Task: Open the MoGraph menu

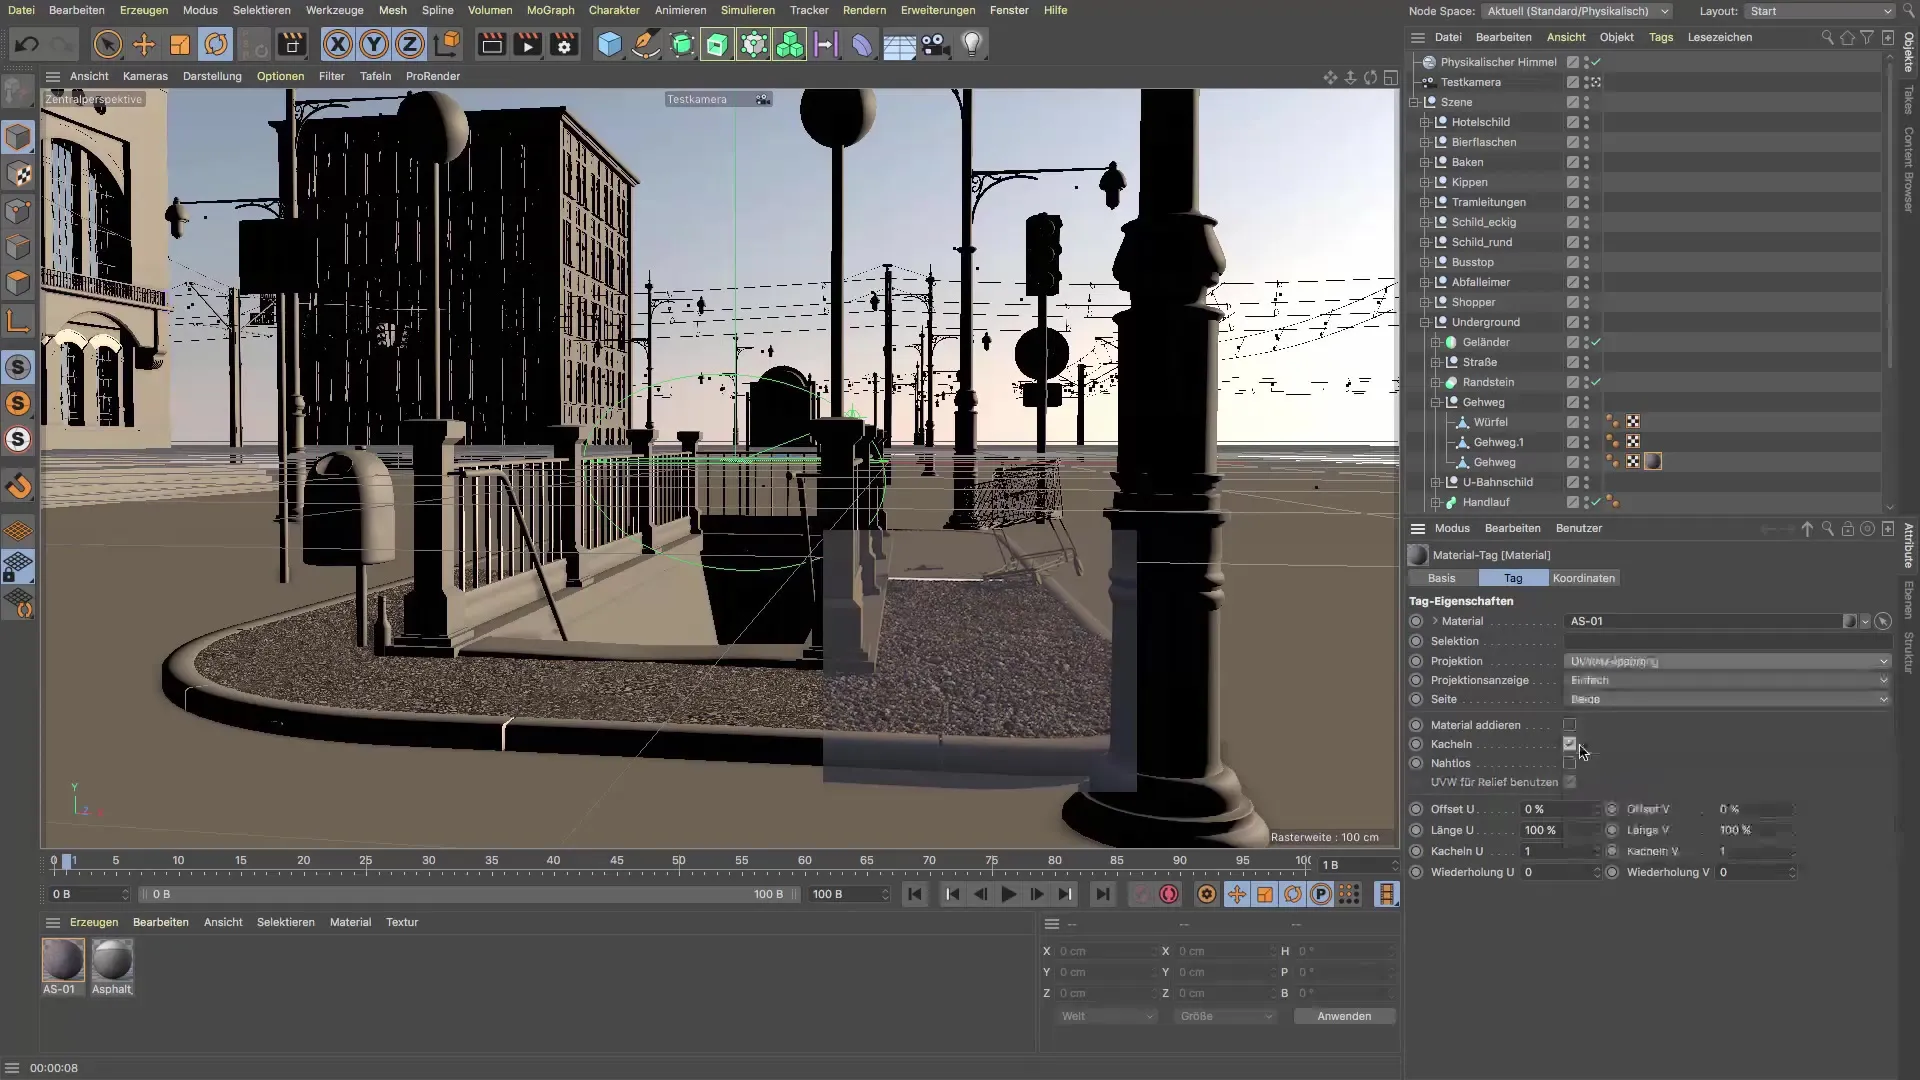Action: click(550, 10)
